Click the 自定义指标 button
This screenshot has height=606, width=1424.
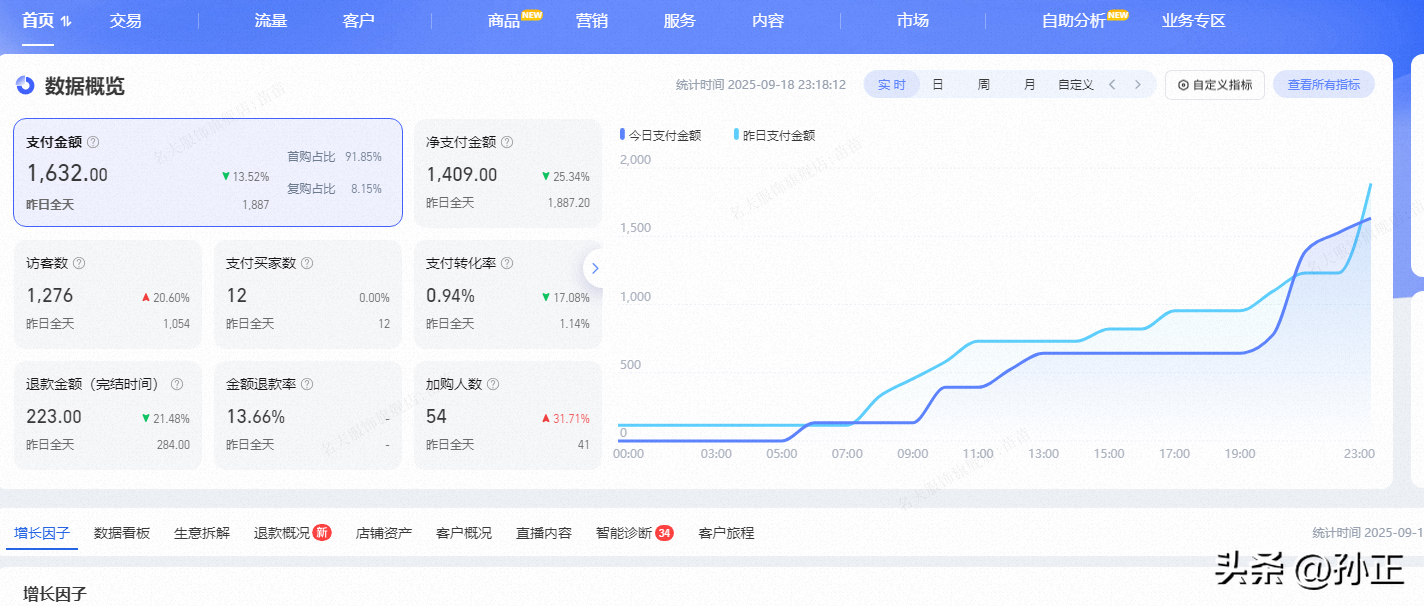(x=1215, y=85)
